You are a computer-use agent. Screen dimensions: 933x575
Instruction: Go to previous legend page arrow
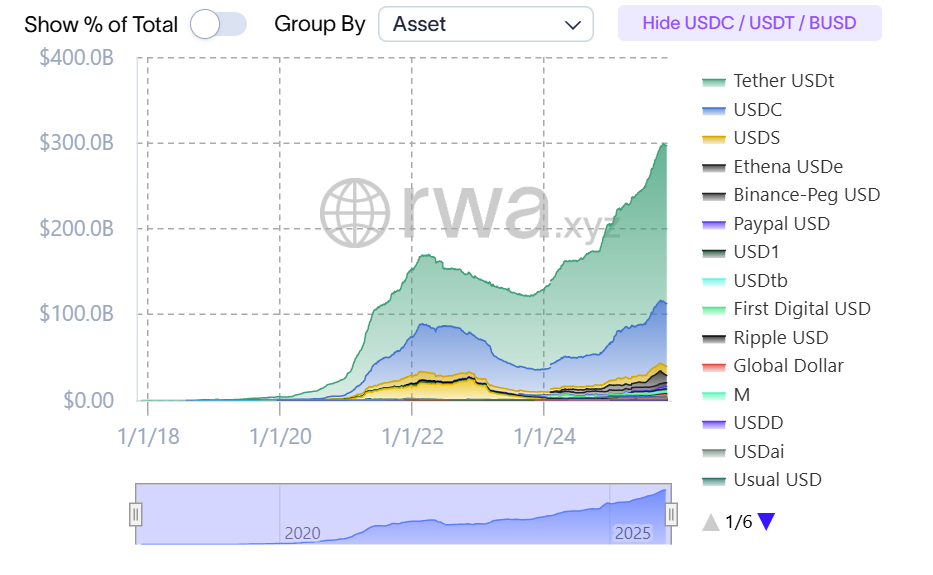pos(710,521)
